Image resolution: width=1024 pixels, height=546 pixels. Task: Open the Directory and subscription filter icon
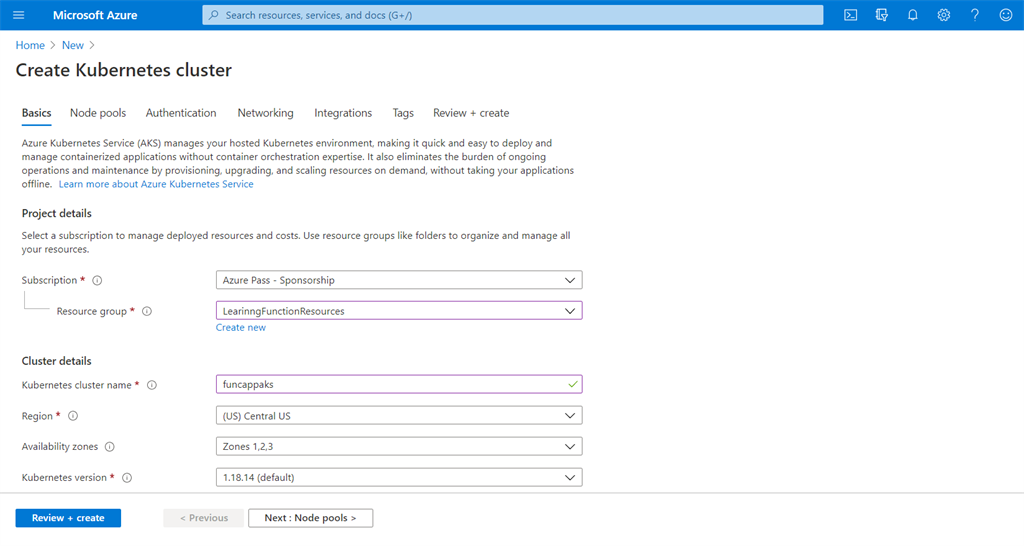[882, 15]
